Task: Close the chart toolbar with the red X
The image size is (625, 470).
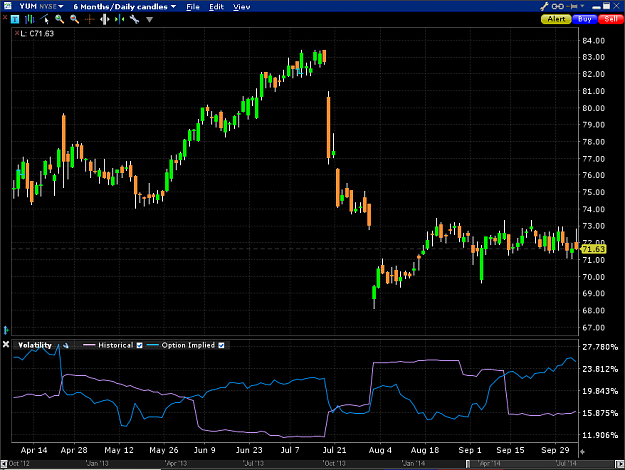Action: (x=5, y=18)
